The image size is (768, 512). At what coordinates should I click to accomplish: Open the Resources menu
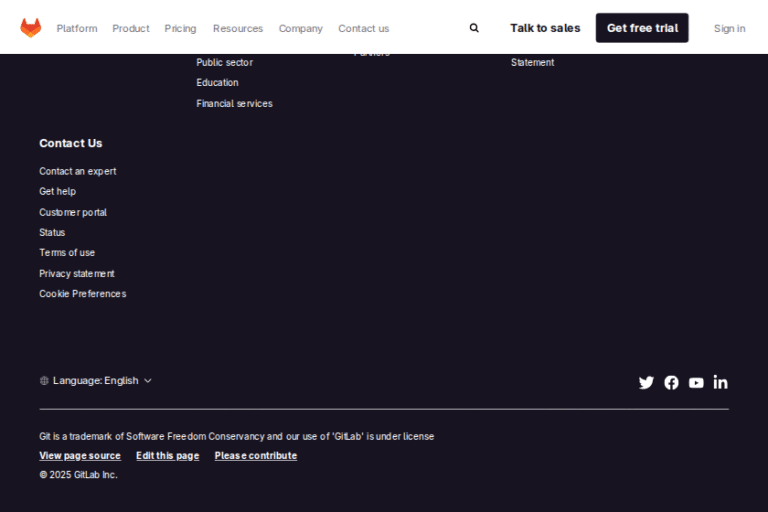[238, 28]
